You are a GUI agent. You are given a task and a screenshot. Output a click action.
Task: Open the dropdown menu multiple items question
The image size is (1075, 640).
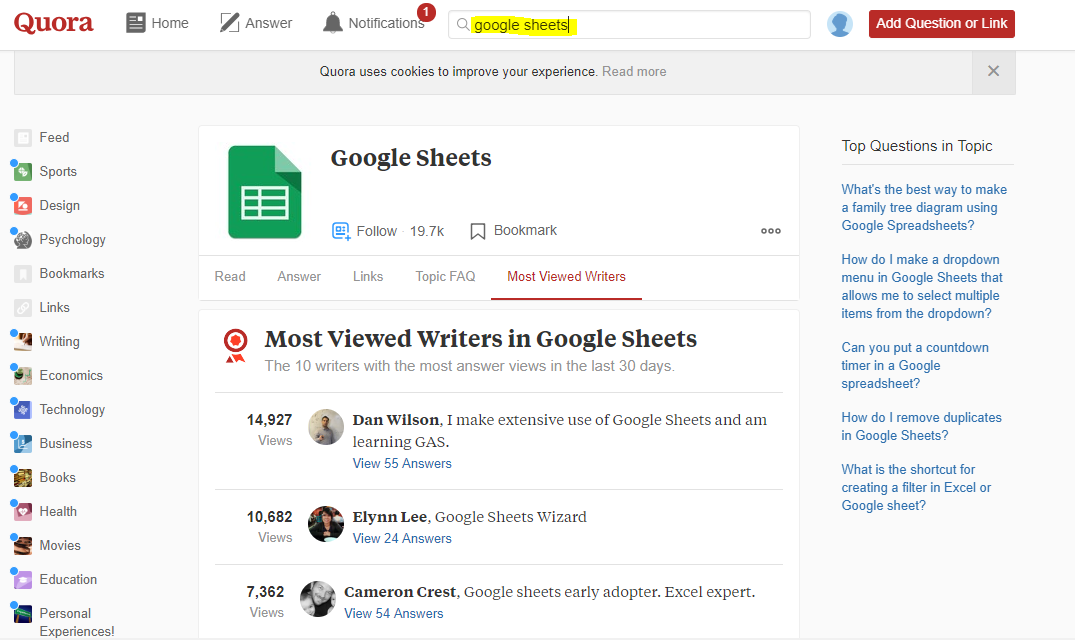pyautogui.click(x=922, y=286)
